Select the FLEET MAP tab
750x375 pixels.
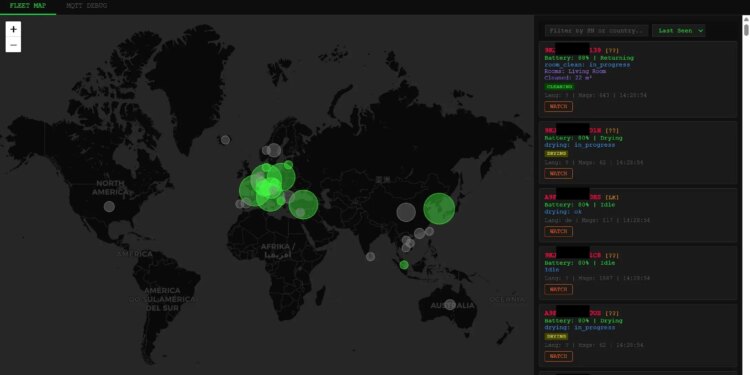pyautogui.click(x=28, y=6)
